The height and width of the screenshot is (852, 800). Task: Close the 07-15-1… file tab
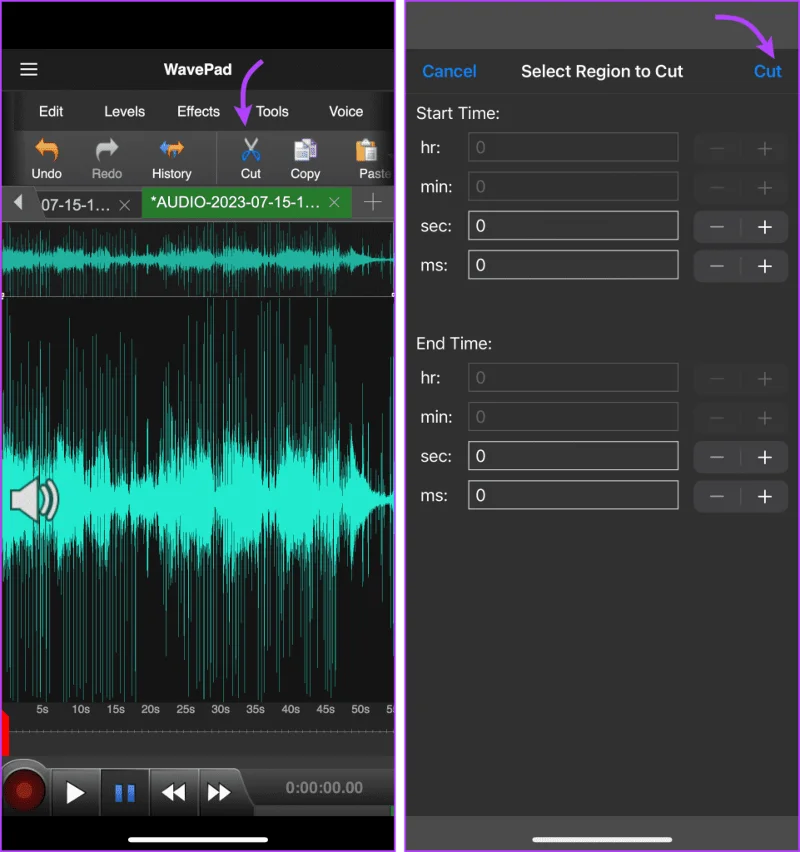(x=124, y=205)
